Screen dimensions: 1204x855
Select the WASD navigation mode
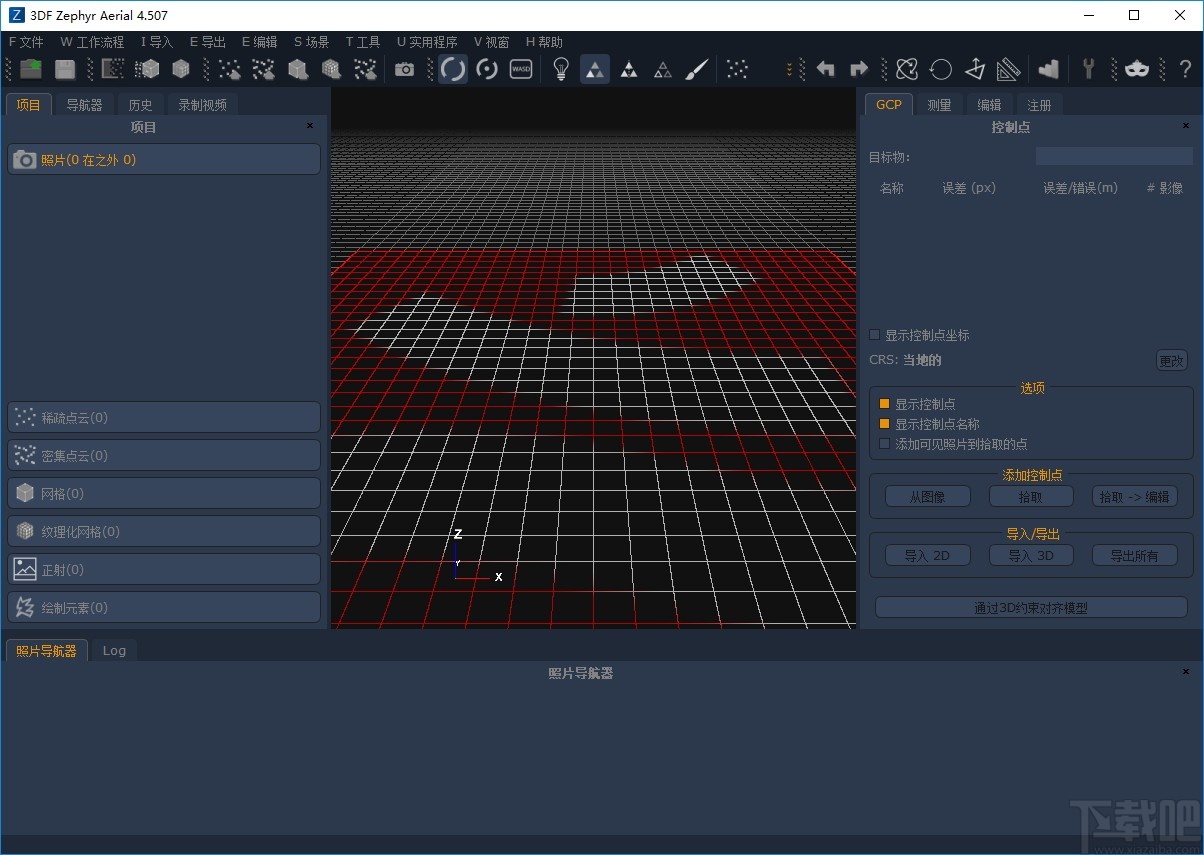click(x=520, y=68)
